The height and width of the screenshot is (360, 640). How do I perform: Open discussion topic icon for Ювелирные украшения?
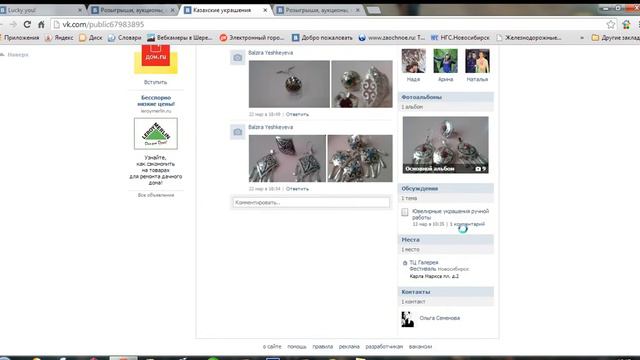(404, 212)
